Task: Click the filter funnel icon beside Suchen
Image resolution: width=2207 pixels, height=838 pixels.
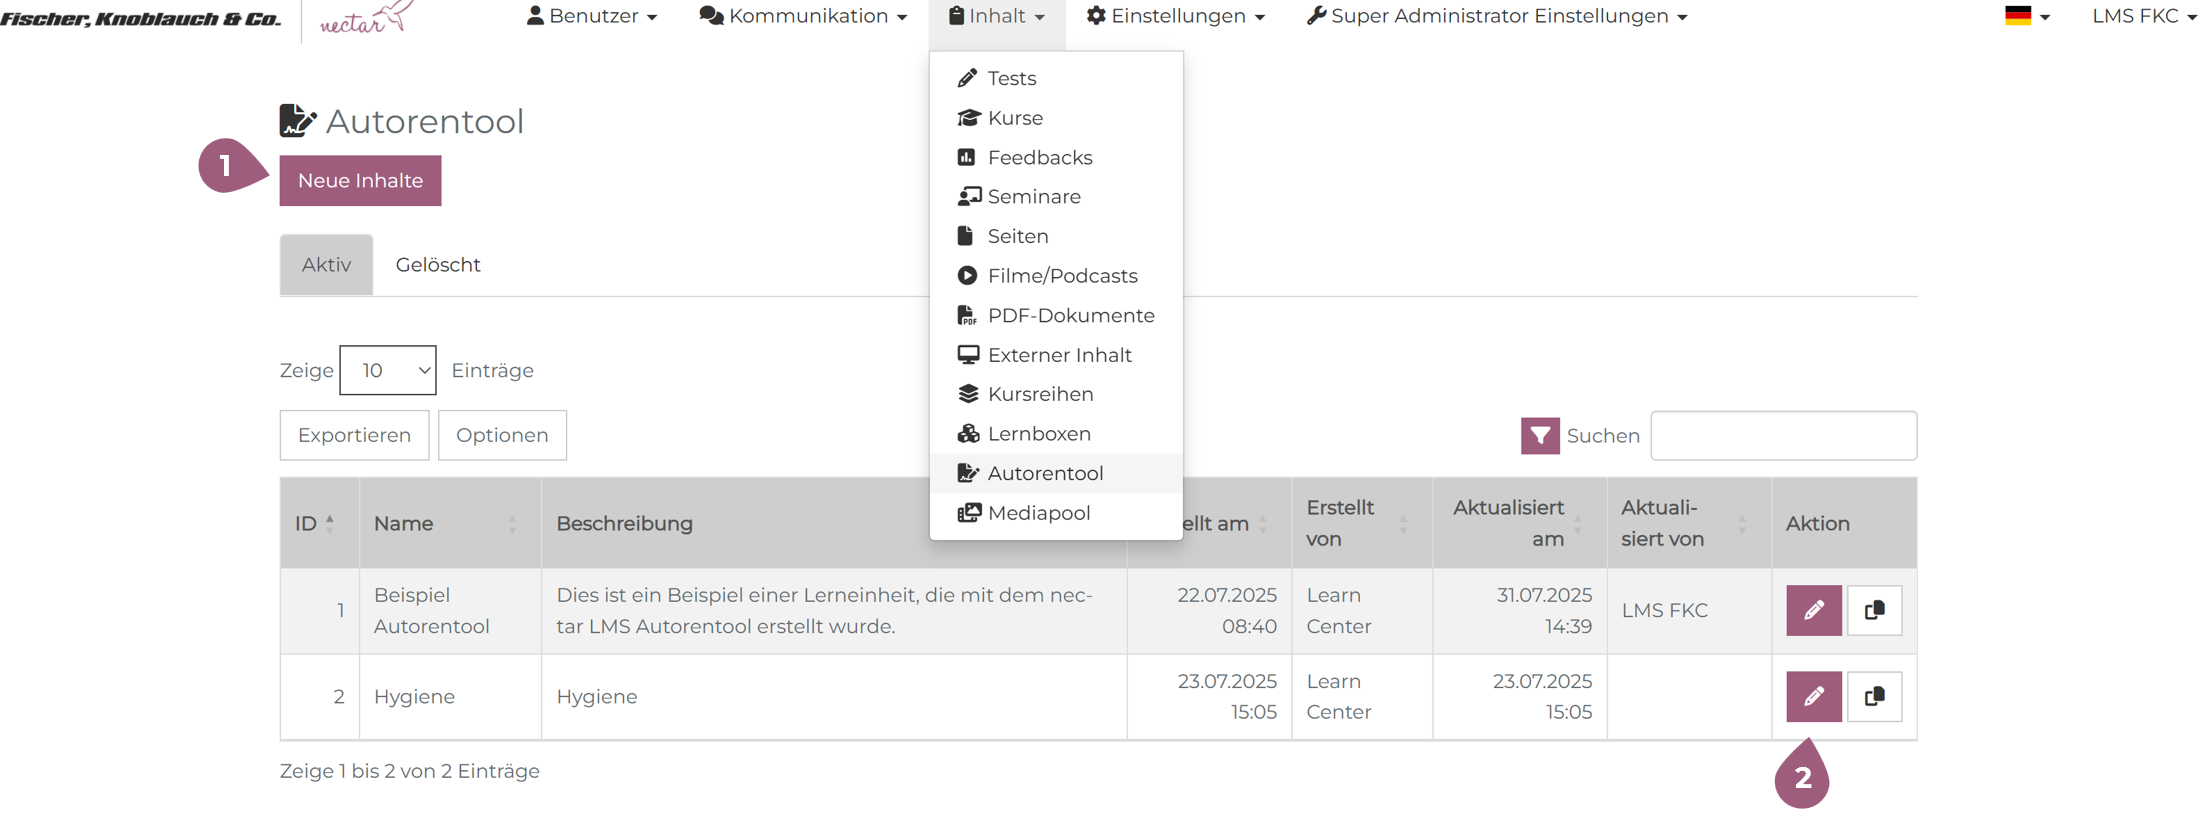Action: click(1539, 436)
